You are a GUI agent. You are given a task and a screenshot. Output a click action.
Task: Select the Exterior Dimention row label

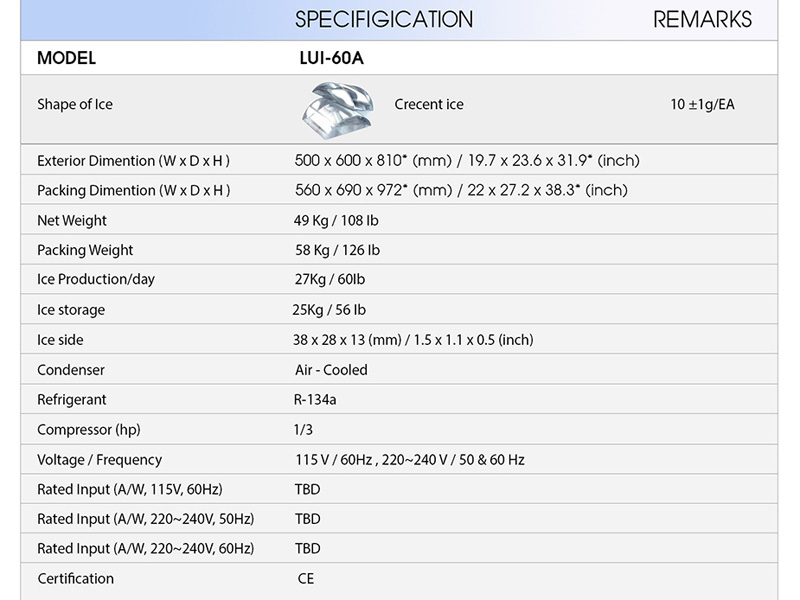click(x=133, y=160)
